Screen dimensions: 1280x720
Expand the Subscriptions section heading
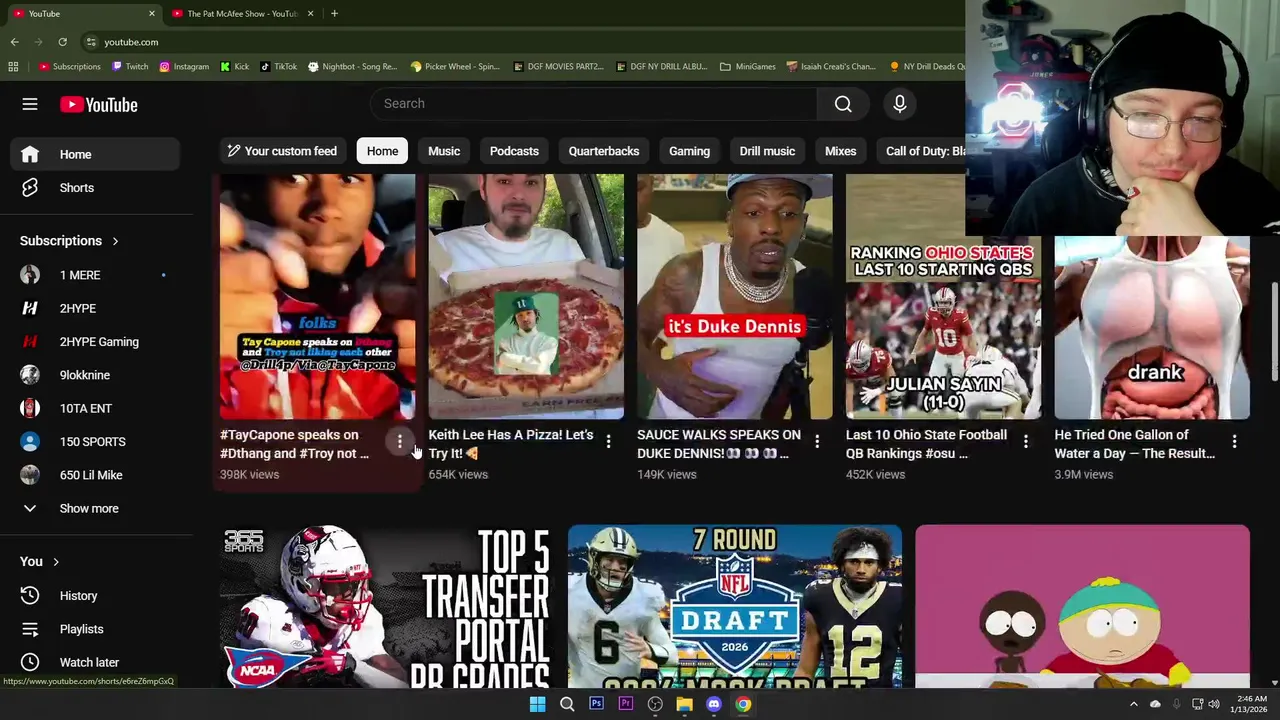(69, 241)
